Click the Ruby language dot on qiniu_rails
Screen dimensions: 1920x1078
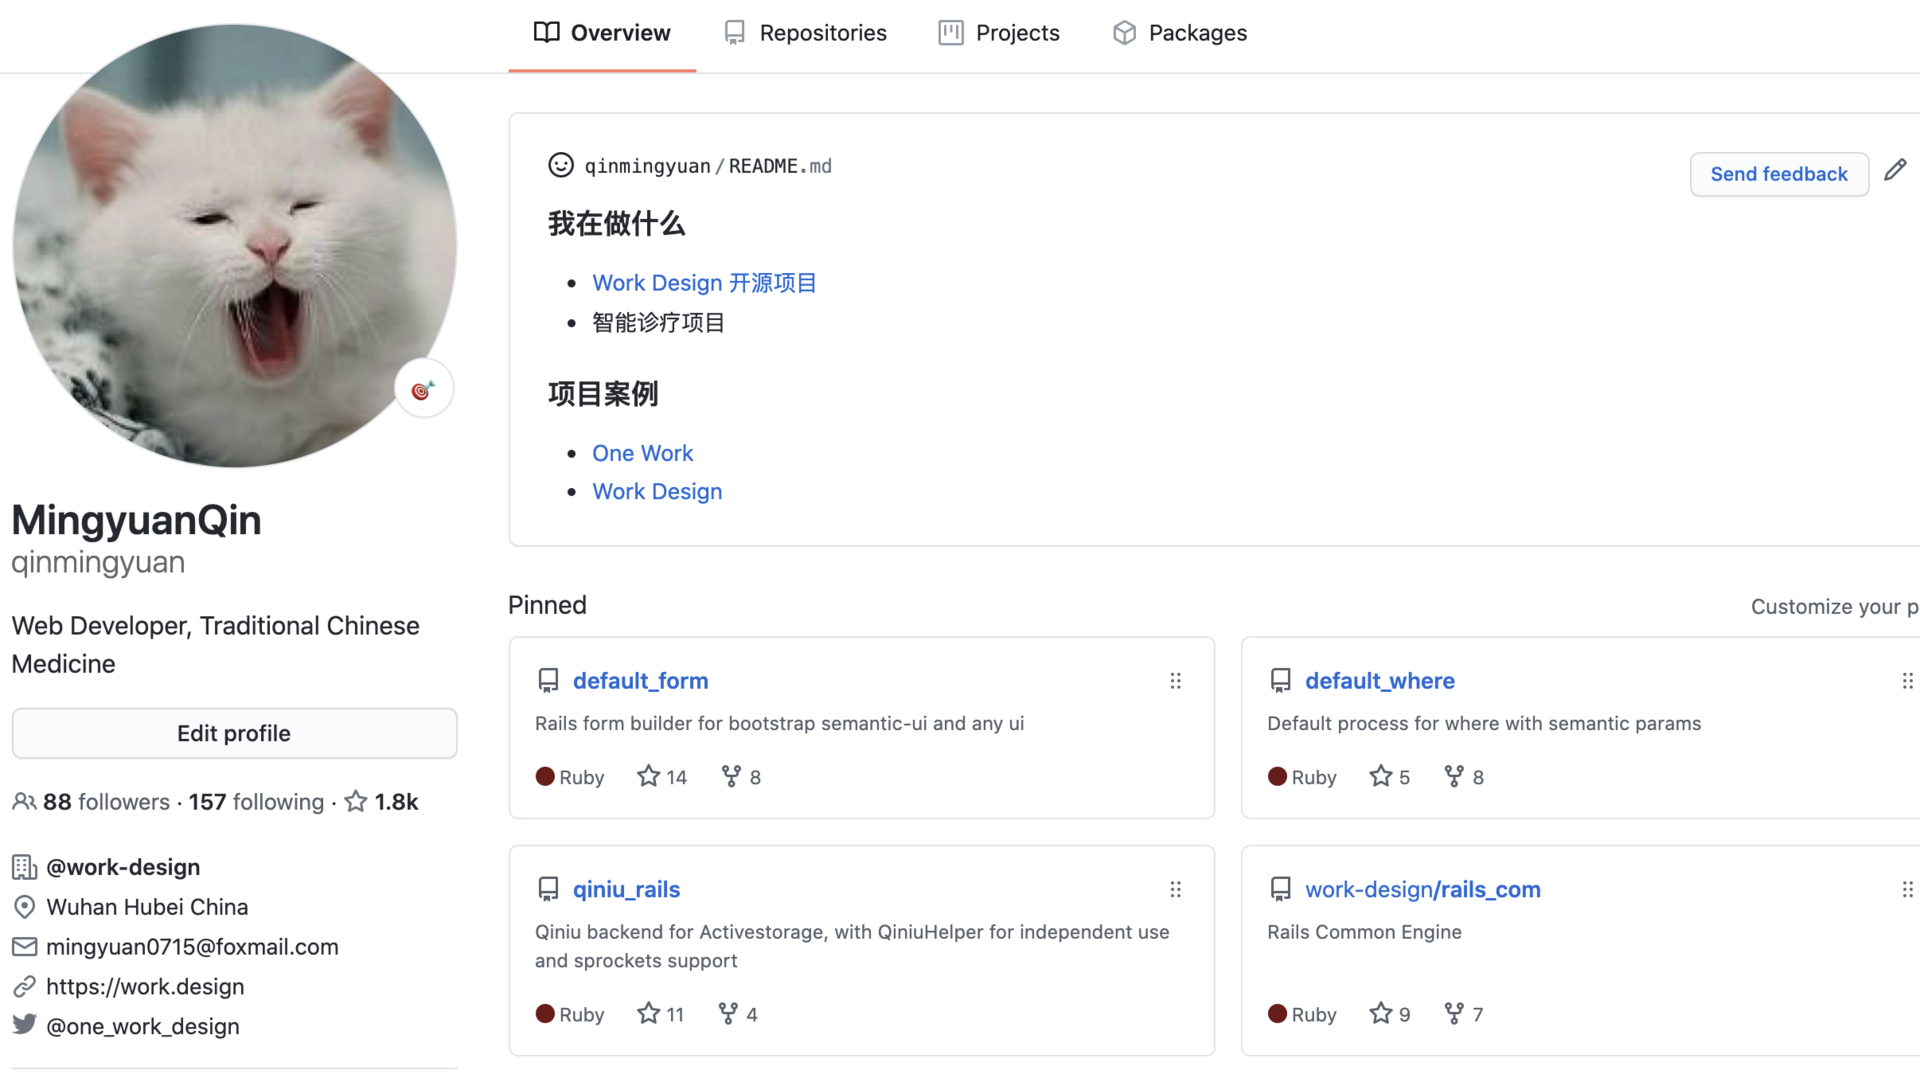point(545,1014)
